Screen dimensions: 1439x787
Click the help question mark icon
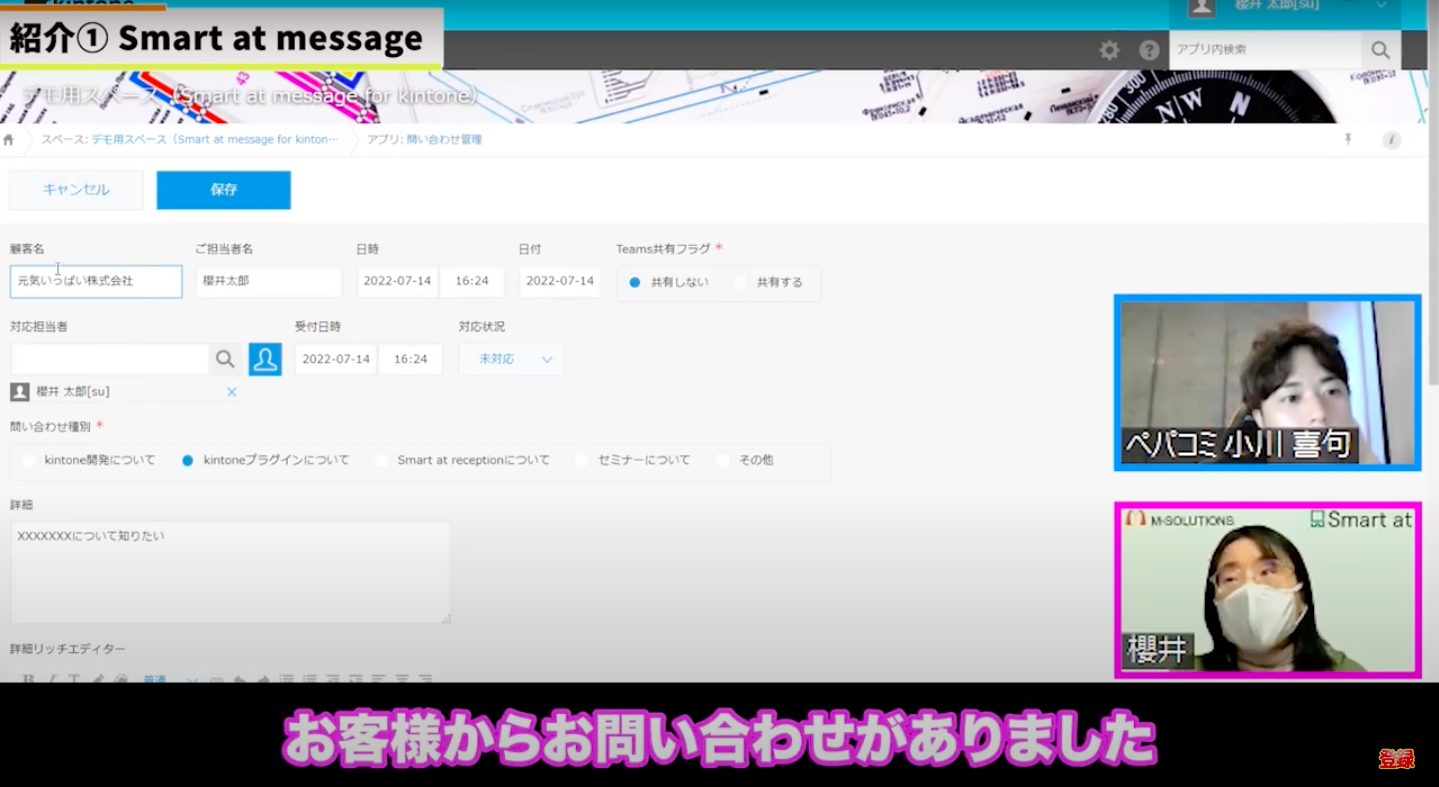[x=1149, y=50]
